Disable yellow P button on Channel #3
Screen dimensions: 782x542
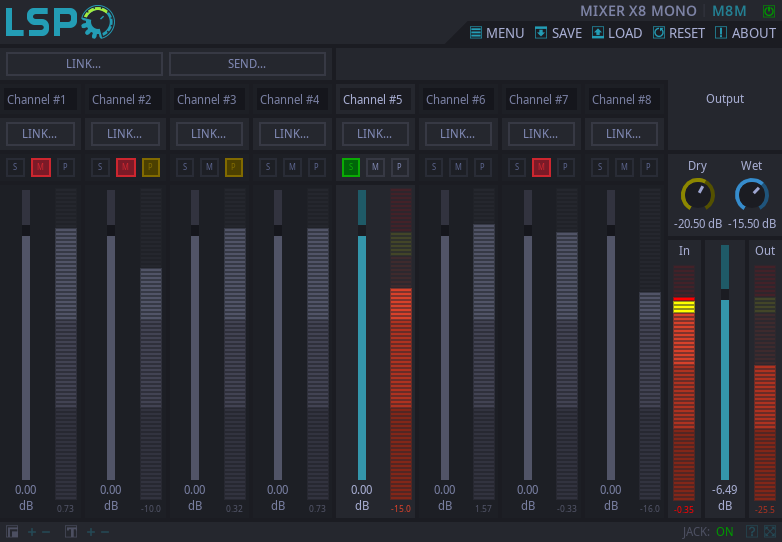tap(233, 167)
